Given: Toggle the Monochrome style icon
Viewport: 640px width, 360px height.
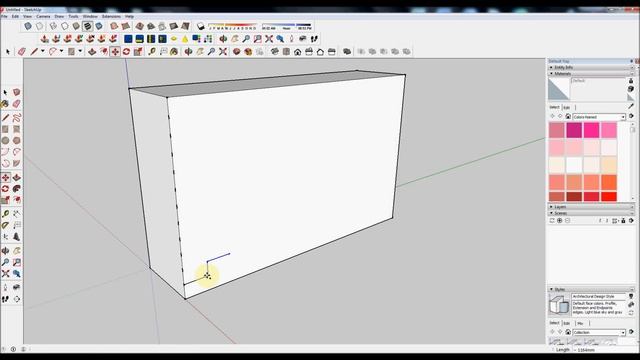Looking at the screenshot, I should point(99,27).
